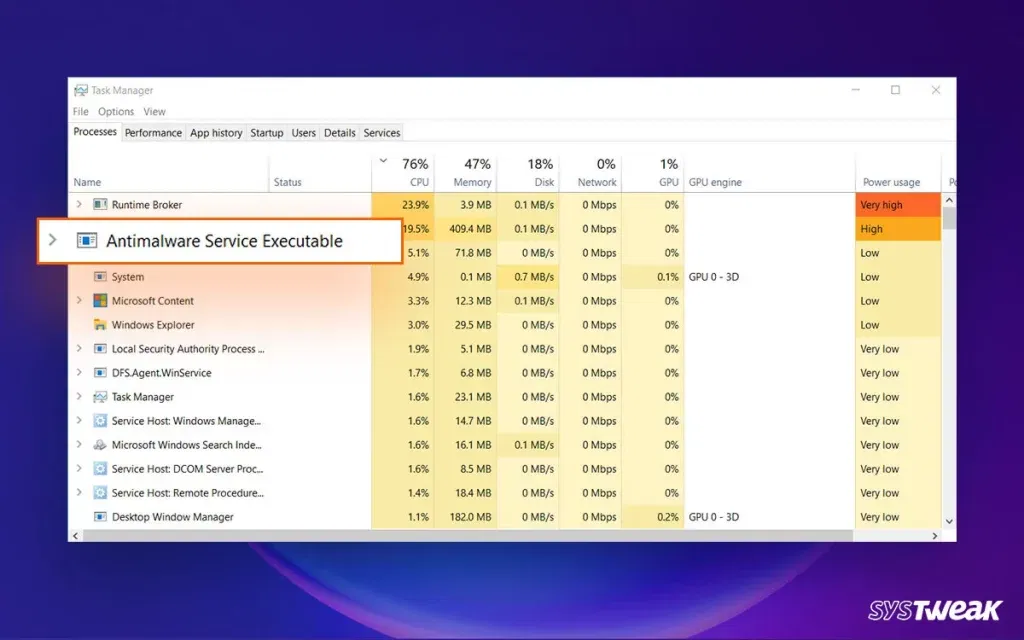Image resolution: width=1024 pixels, height=640 pixels.
Task: Switch to the Startup tab
Action: pyautogui.click(x=267, y=132)
